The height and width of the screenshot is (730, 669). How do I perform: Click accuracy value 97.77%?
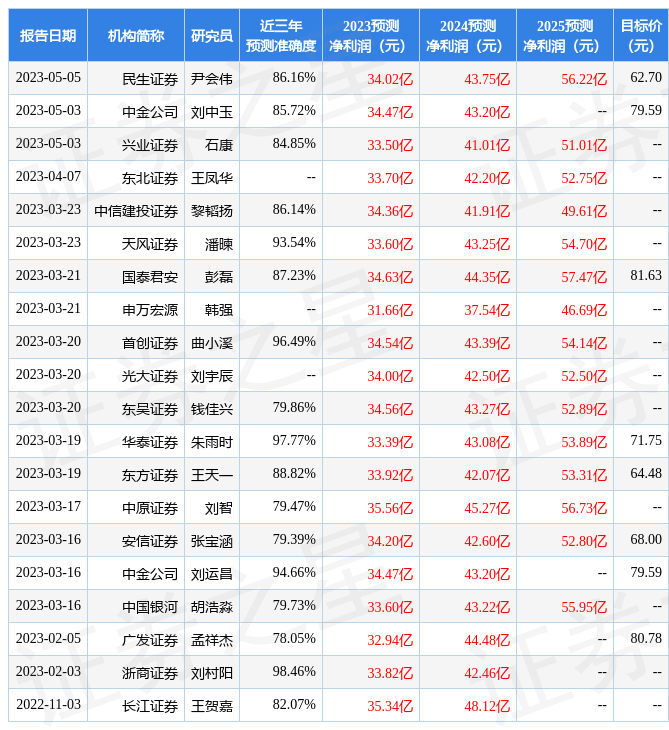pyautogui.click(x=294, y=440)
